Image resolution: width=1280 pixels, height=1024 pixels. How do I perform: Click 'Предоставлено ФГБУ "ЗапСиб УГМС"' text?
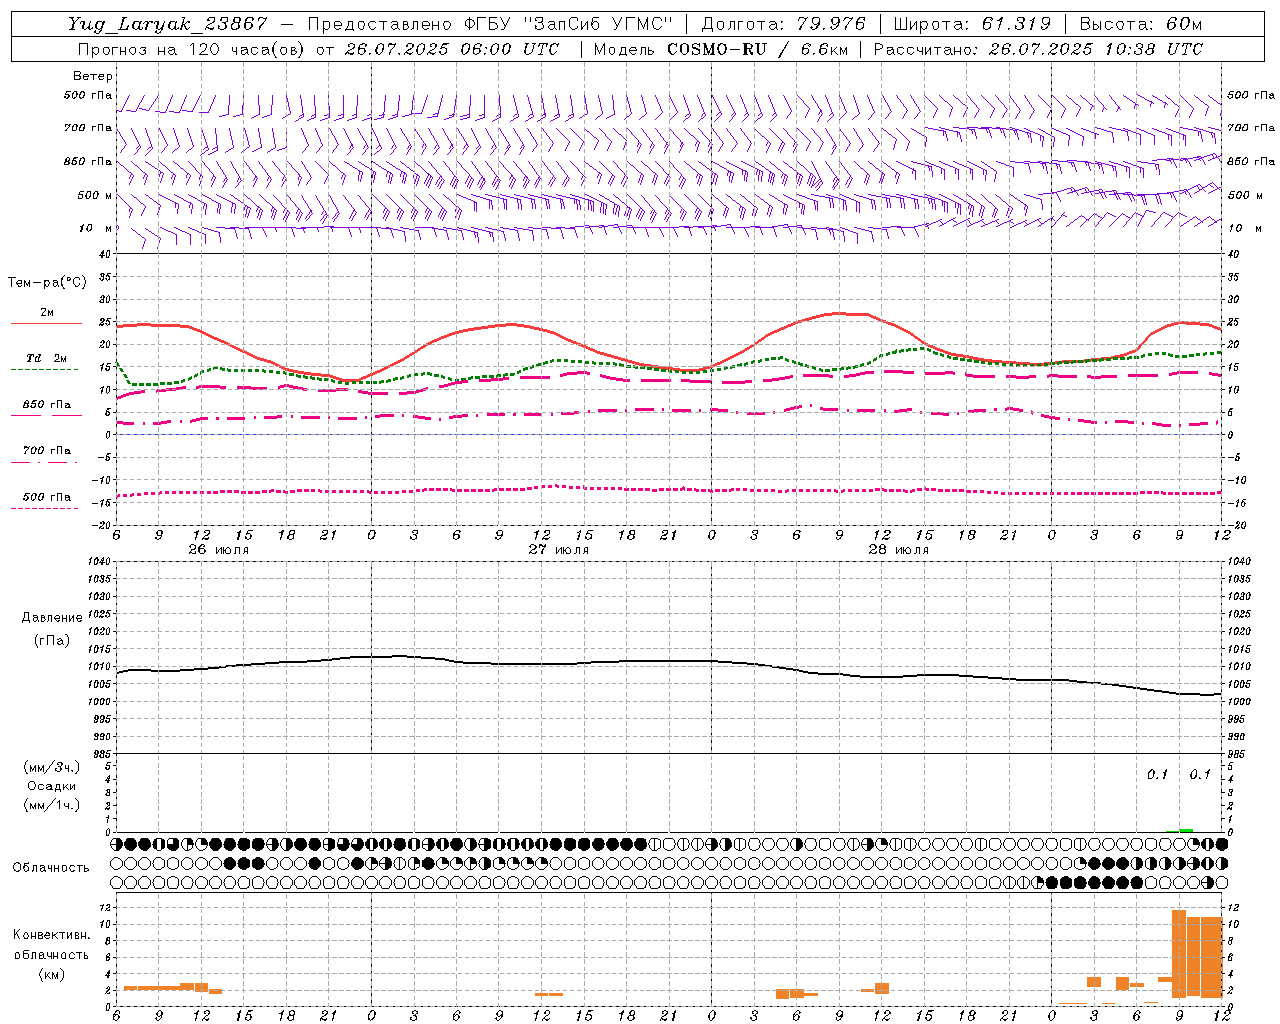(490, 24)
